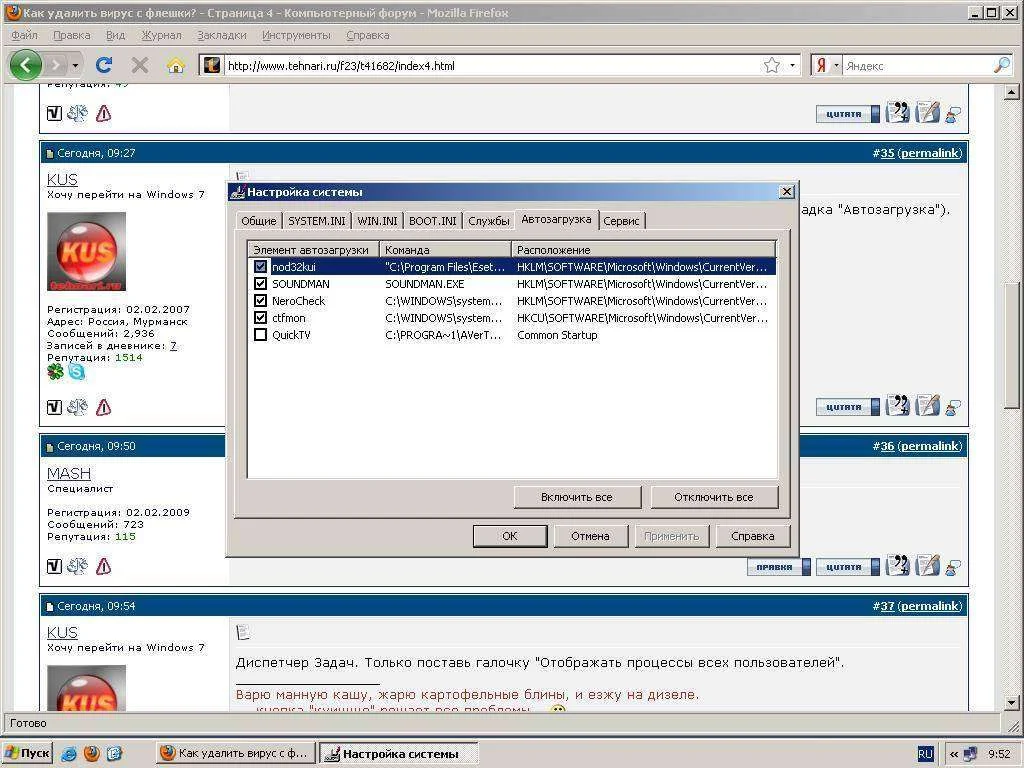Viewport: 1024px width, 768px height.
Task: Click the magnifier search icon in Yandex box
Action: pos(1001,65)
